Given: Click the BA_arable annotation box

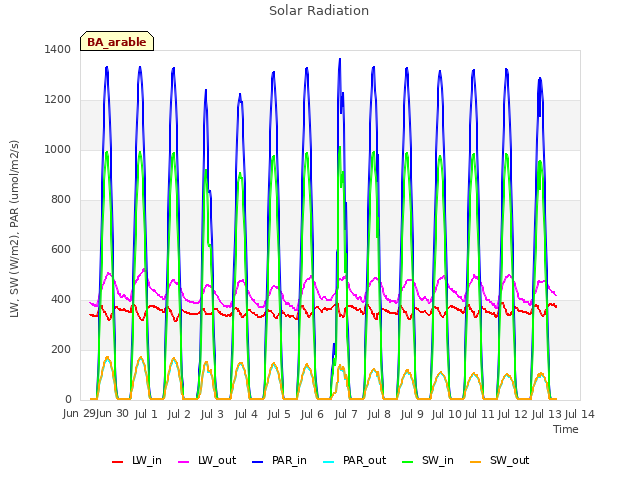Looking at the screenshot, I should click(x=117, y=41).
